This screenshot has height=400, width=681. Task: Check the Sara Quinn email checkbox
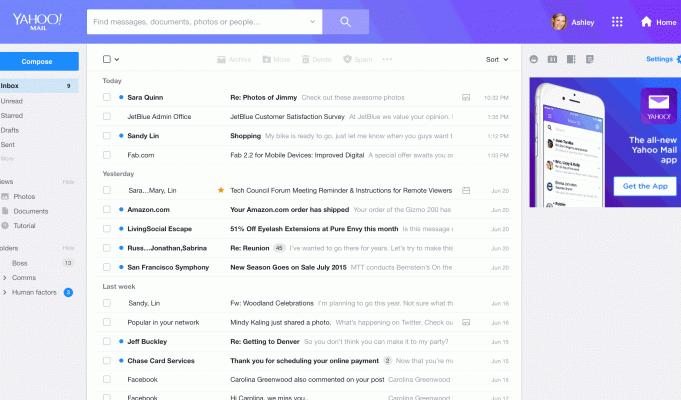[x=107, y=97]
